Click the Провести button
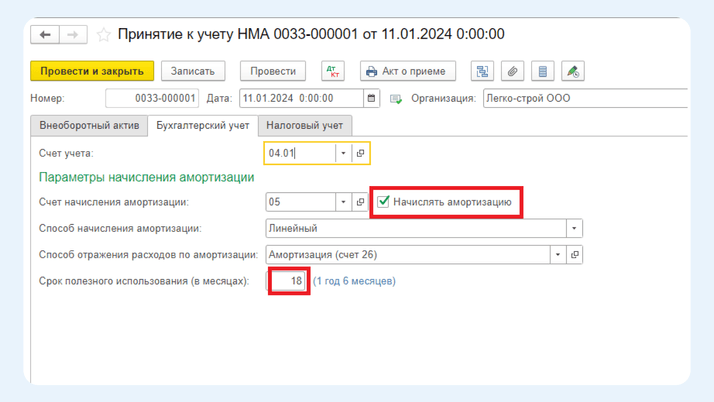The width and height of the screenshot is (714, 402). (273, 71)
